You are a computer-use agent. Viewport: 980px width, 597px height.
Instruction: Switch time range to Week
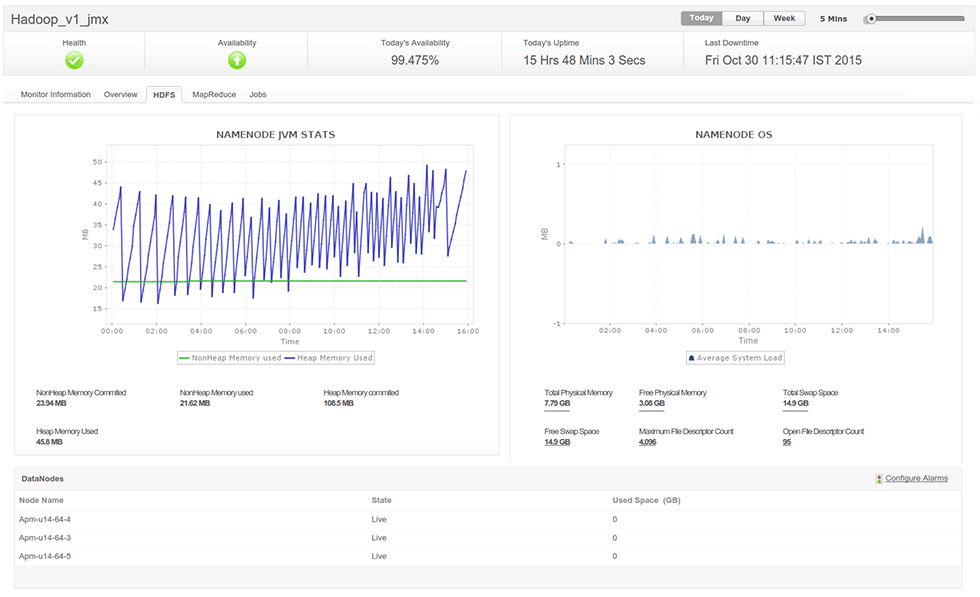click(783, 18)
